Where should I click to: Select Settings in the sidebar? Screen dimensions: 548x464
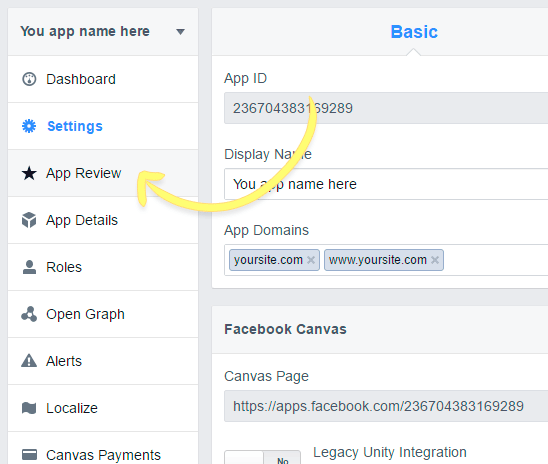point(103,126)
